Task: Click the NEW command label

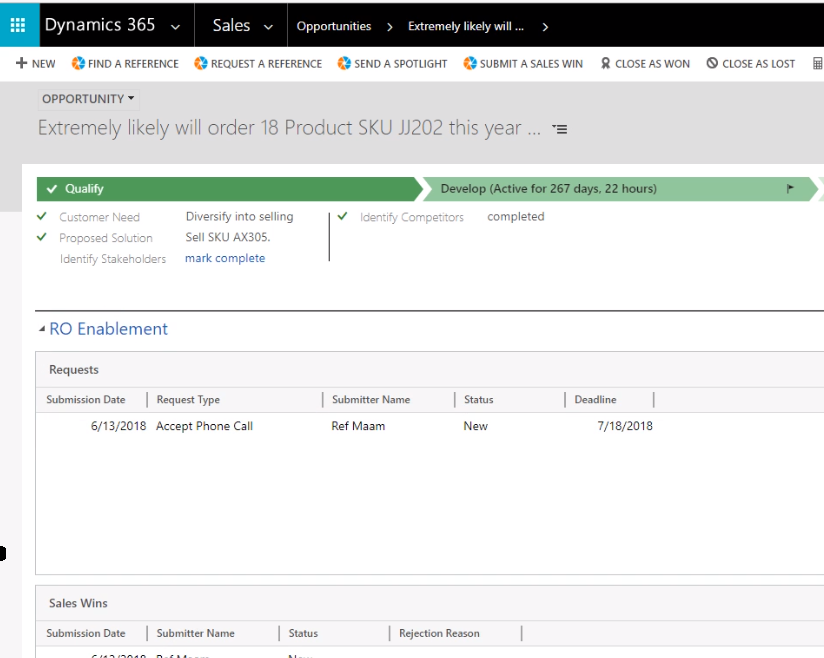Action: click(44, 64)
